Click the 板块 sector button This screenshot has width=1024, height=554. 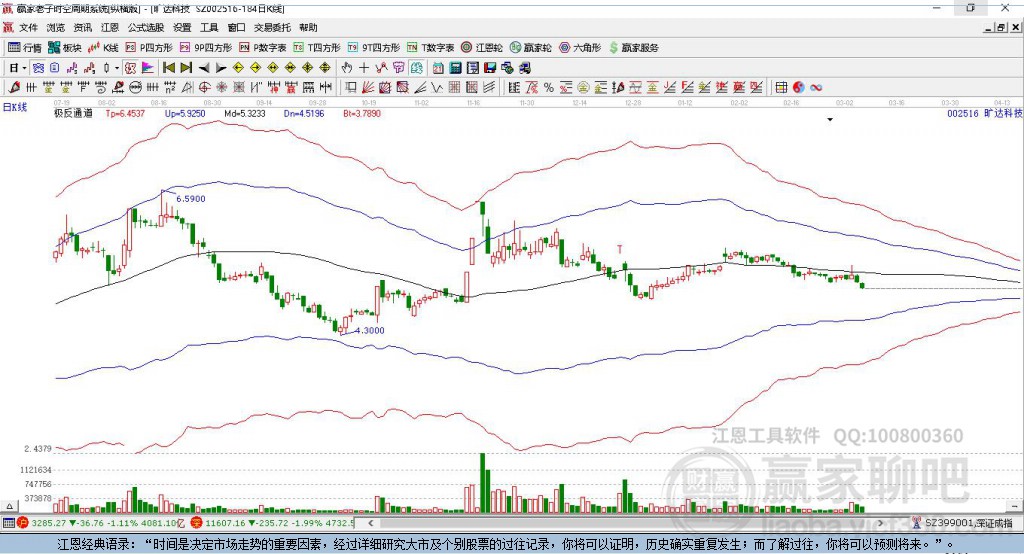[65, 47]
